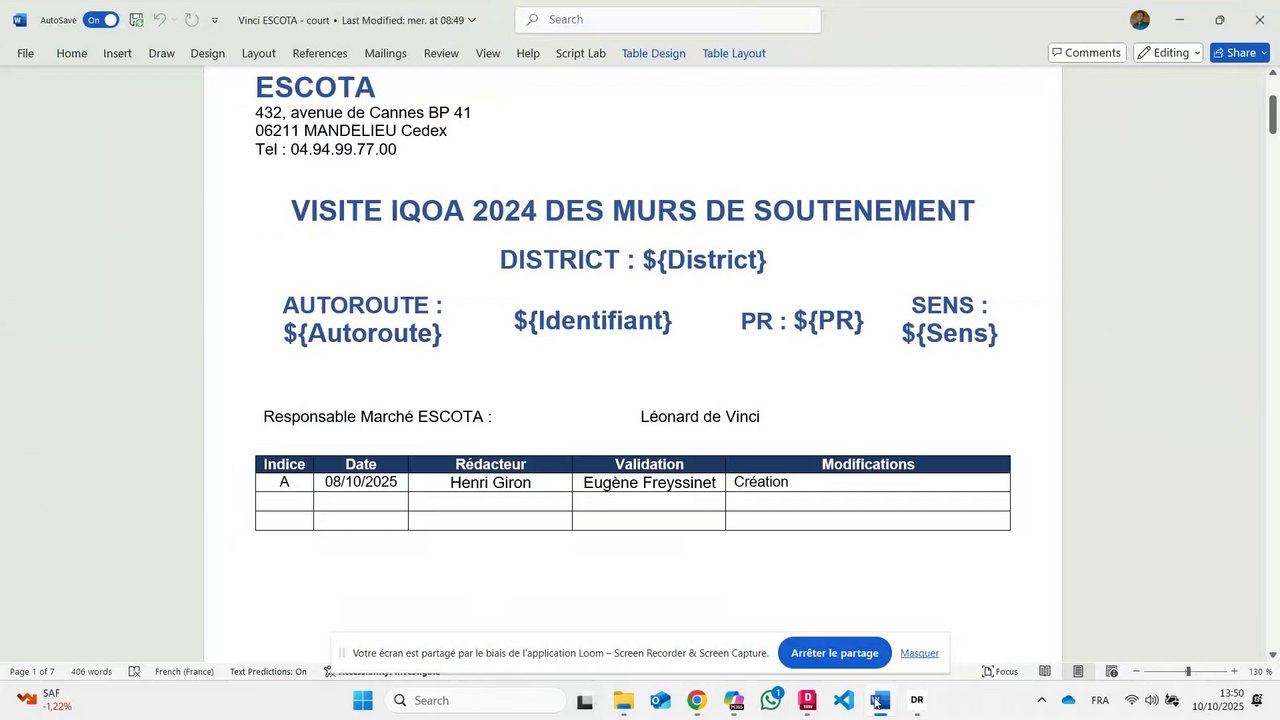
Task: Open the Help tab
Action: click(x=528, y=53)
